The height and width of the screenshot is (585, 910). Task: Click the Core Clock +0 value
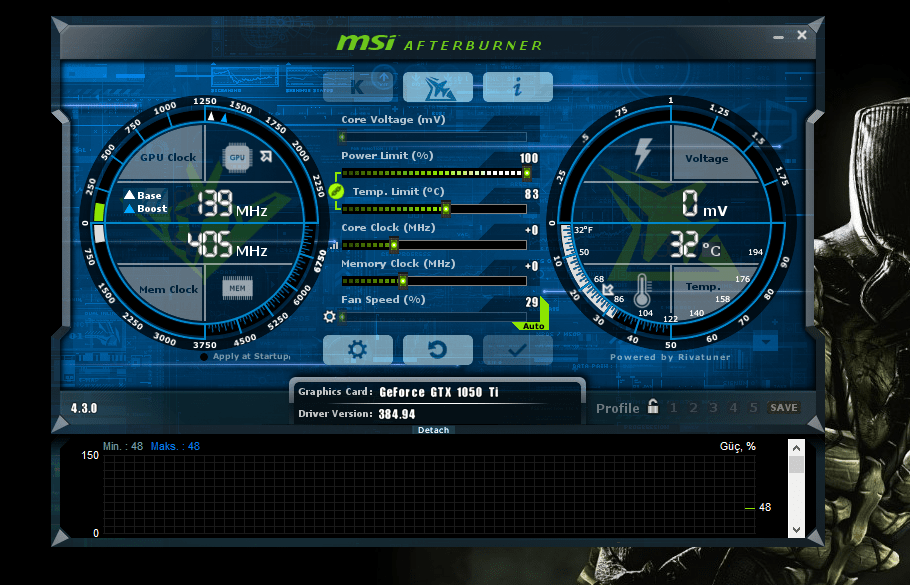(x=532, y=230)
